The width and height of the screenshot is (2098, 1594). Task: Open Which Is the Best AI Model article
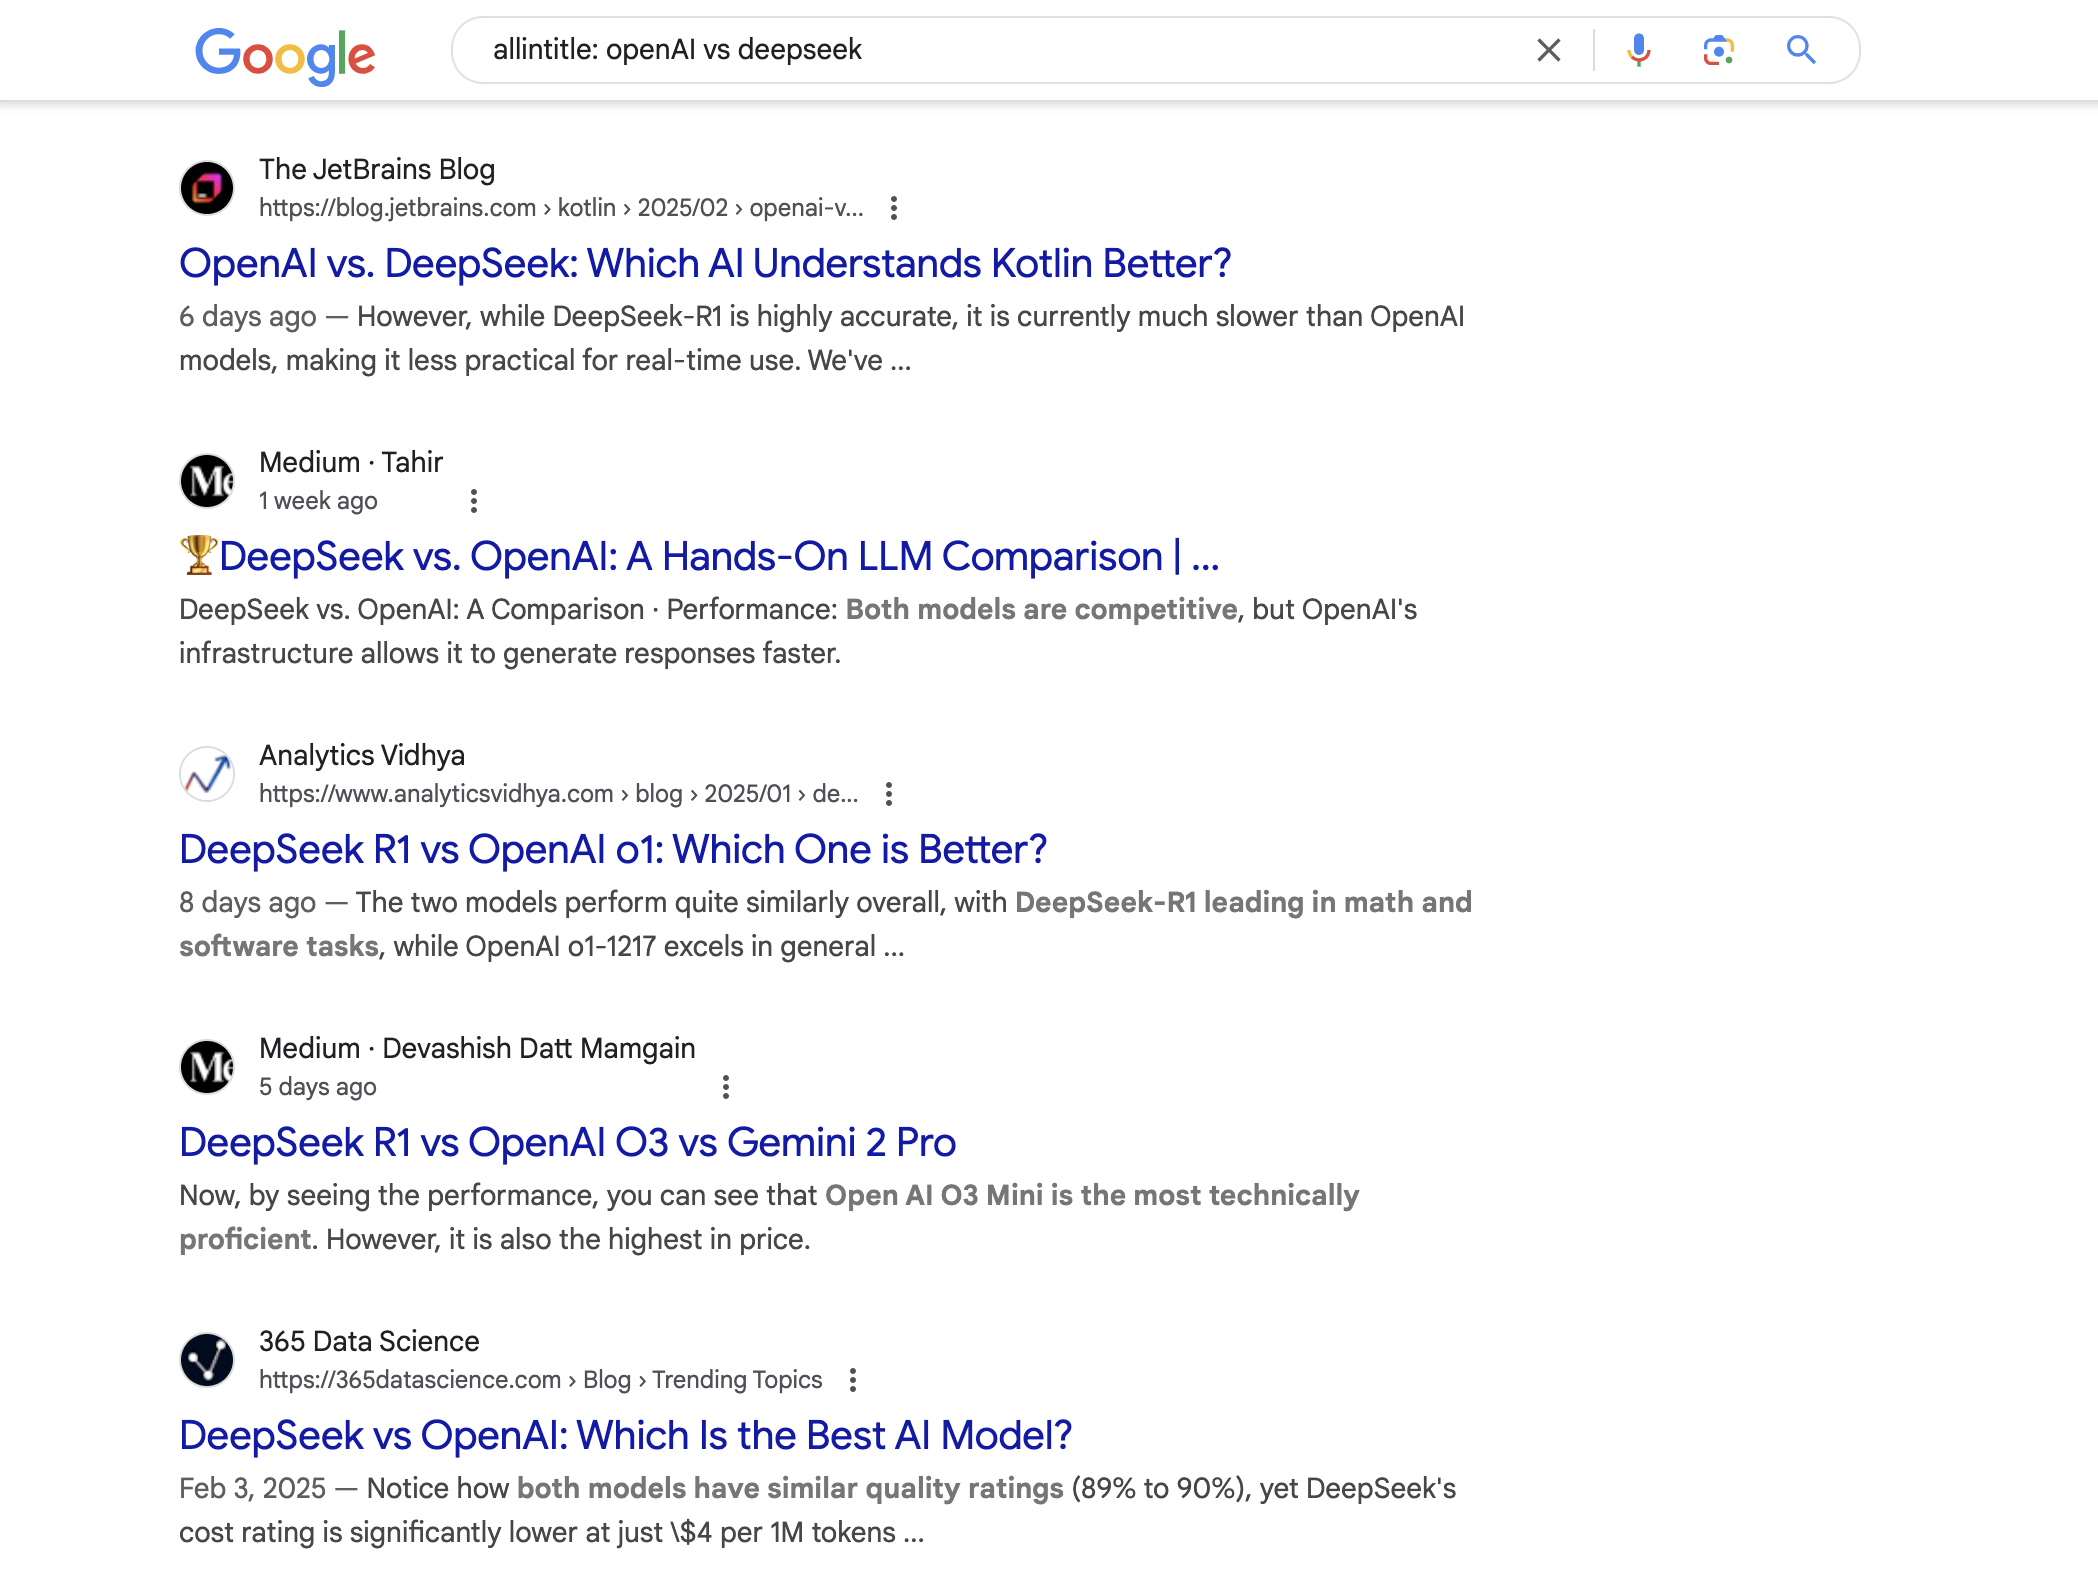[625, 1436]
